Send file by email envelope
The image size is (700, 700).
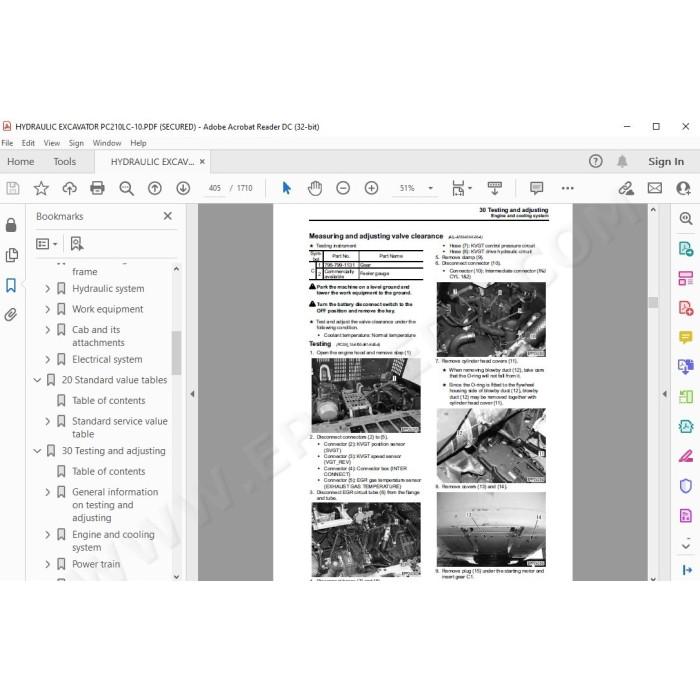coord(655,188)
